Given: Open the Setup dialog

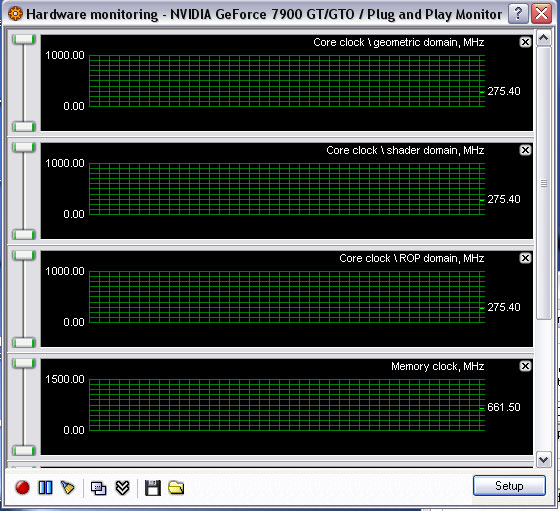Looking at the screenshot, I should (509, 486).
